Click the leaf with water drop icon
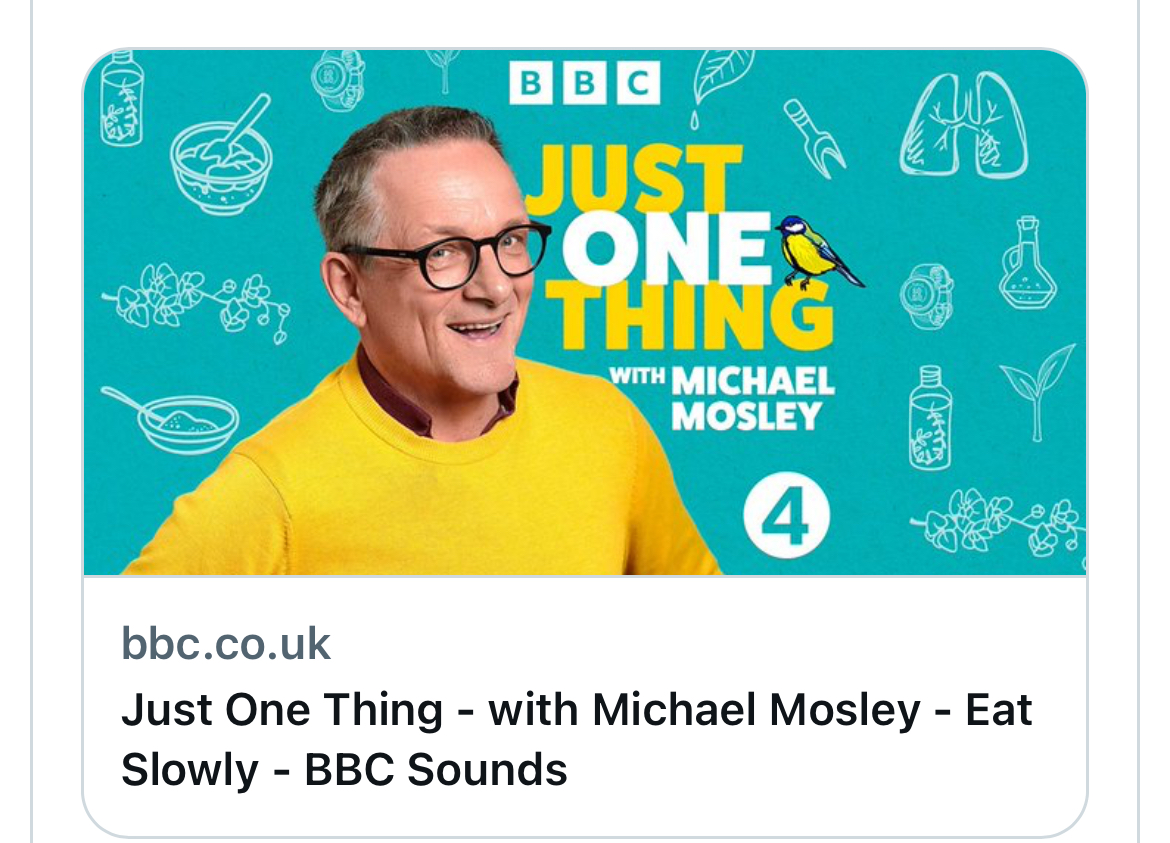 coord(719,84)
